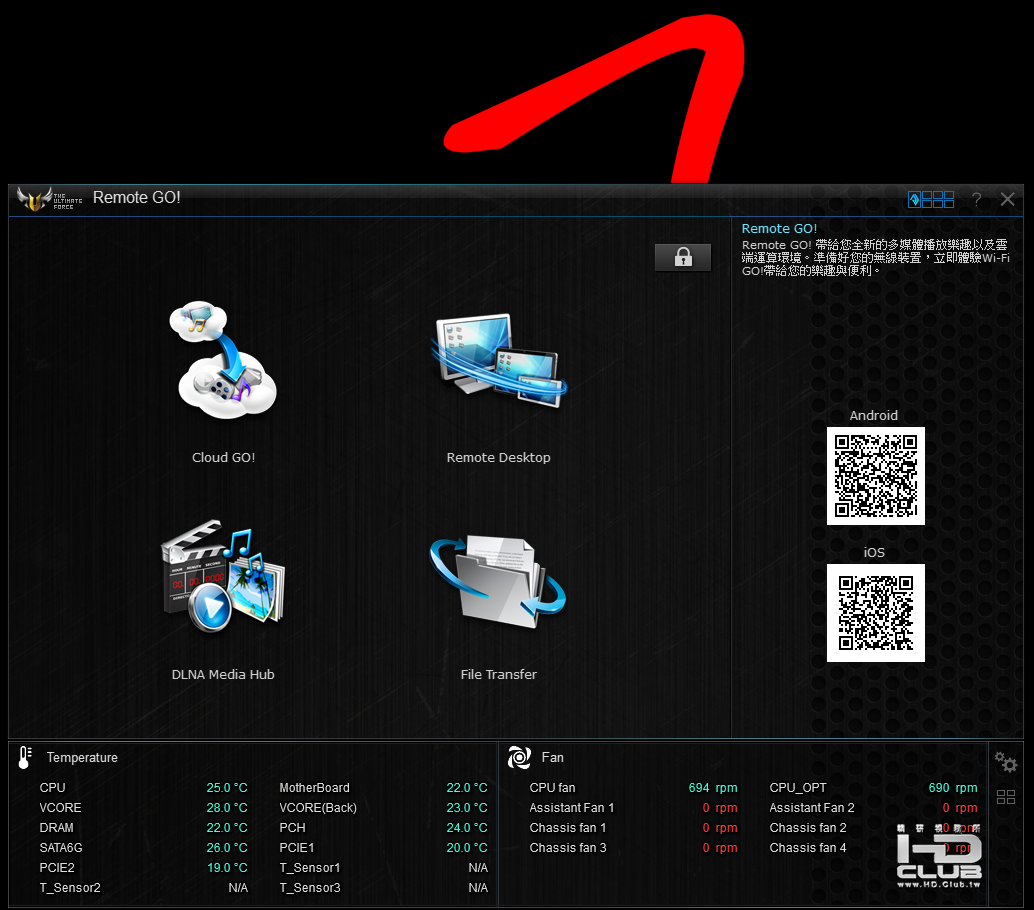Click the Chassis fan 3 label

point(568,848)
